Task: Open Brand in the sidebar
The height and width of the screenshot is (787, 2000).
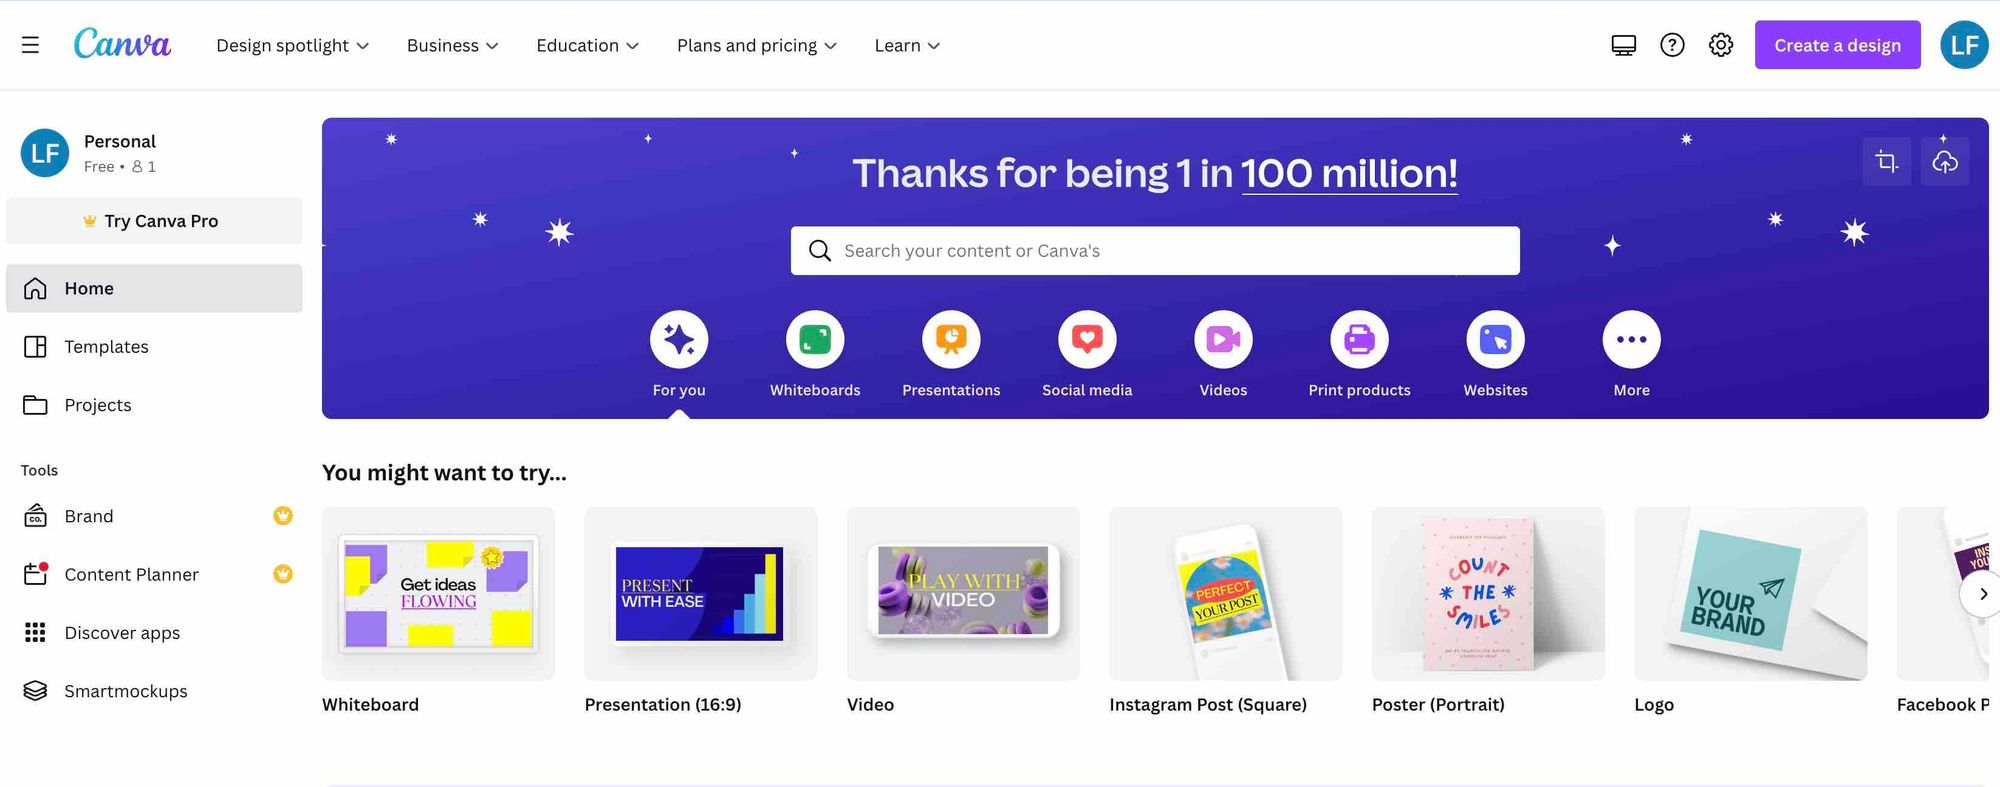Action: point(154,516)
